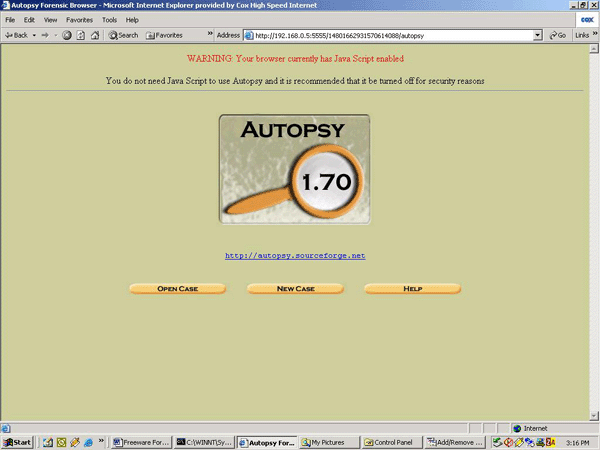Image resolution: width=600 pixels, height=450 pixels.
Task: Refresh the page using the toolbar icon
Action: [x=81, y=35]
